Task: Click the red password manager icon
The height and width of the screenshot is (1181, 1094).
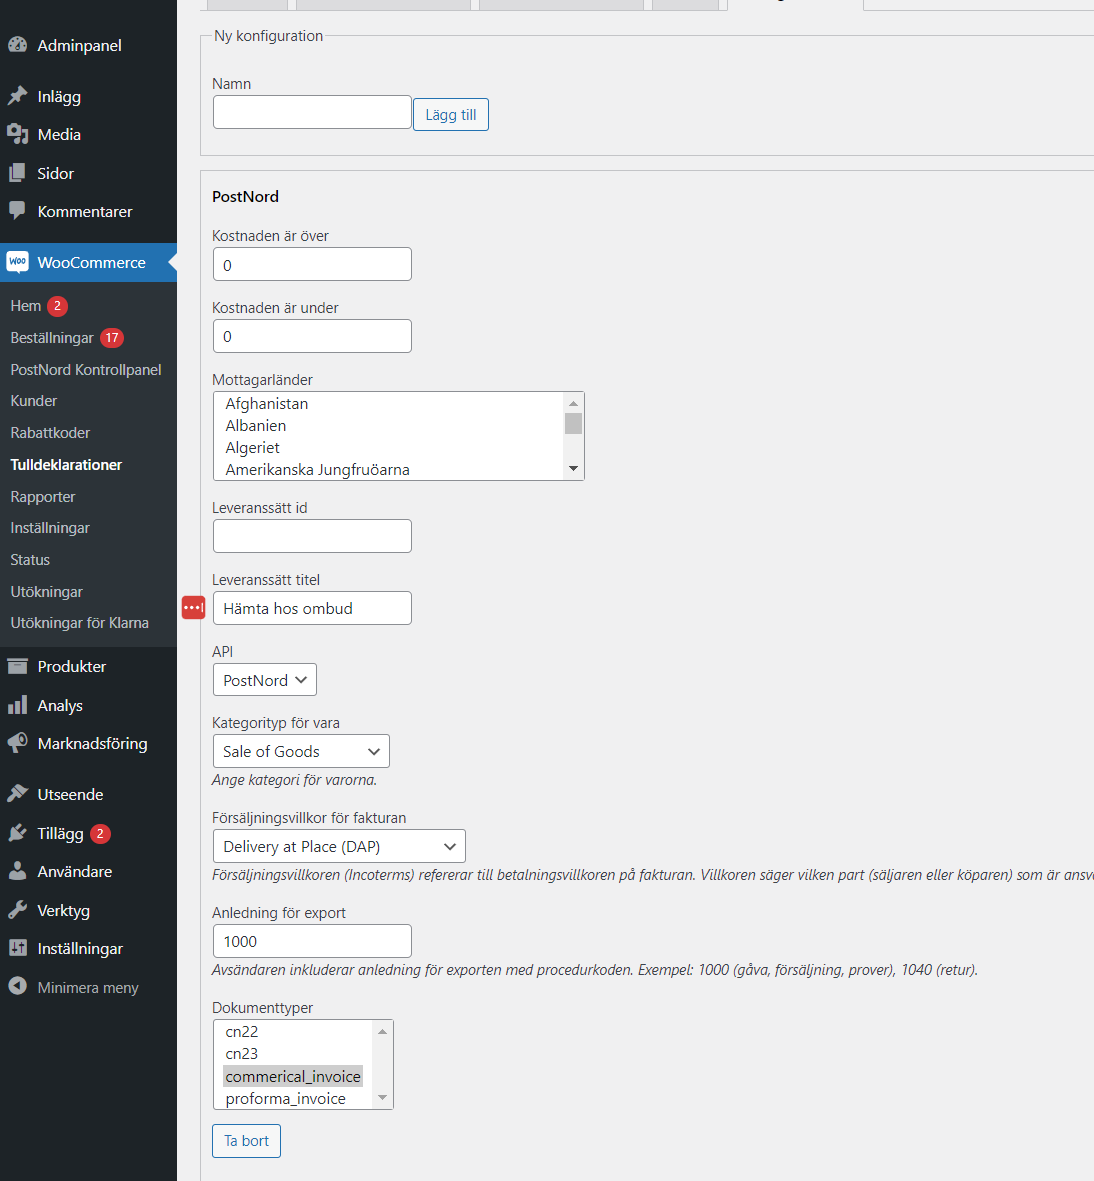Action: [x=194, y=607]
